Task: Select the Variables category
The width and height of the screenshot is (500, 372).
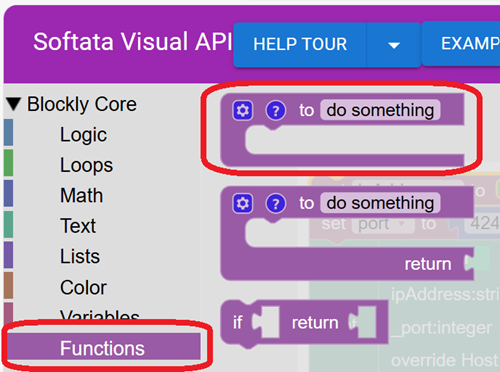Action: [x=99, y=315]
